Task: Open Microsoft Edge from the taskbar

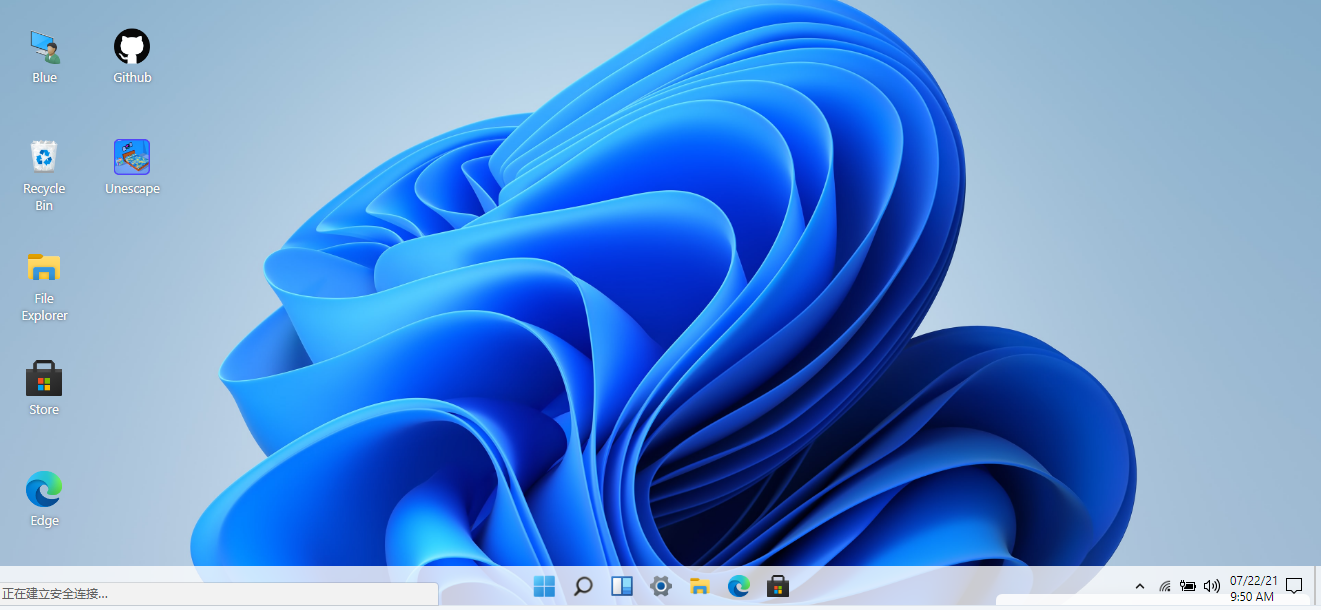Action: (739, 586)
